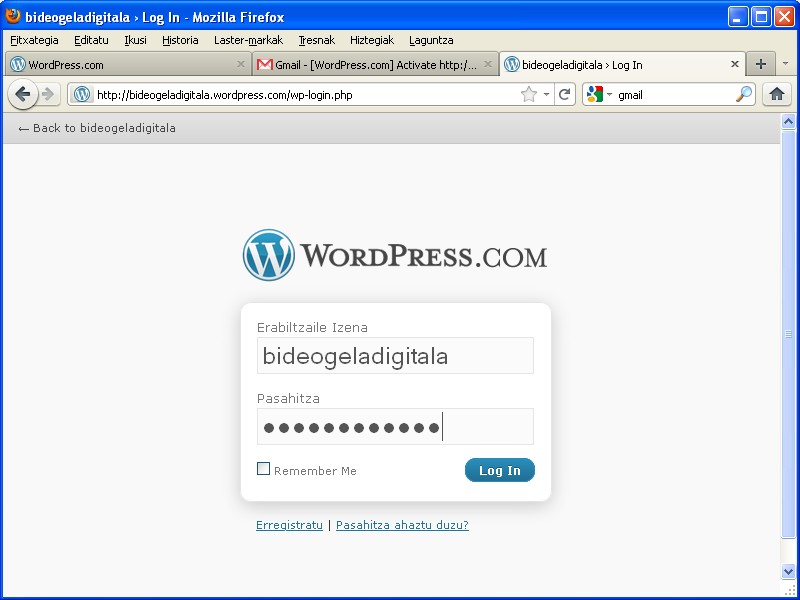Close the Gmail tab

[488, 64]
